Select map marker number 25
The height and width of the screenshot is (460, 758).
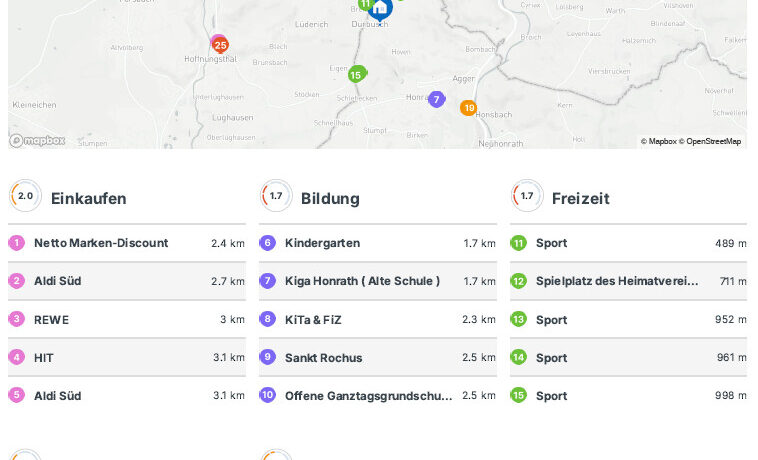click(220, 45)
